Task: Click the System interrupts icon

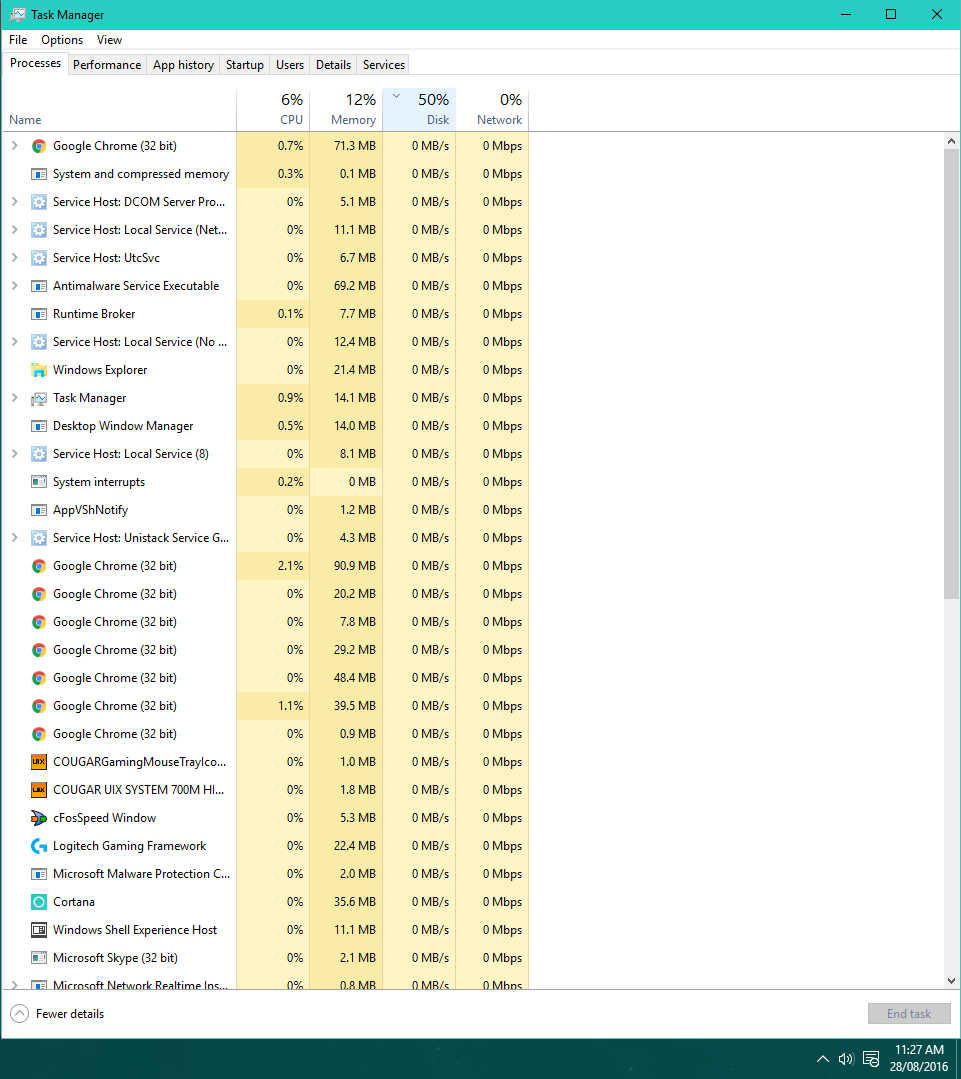Action: [x=39, y=482]
